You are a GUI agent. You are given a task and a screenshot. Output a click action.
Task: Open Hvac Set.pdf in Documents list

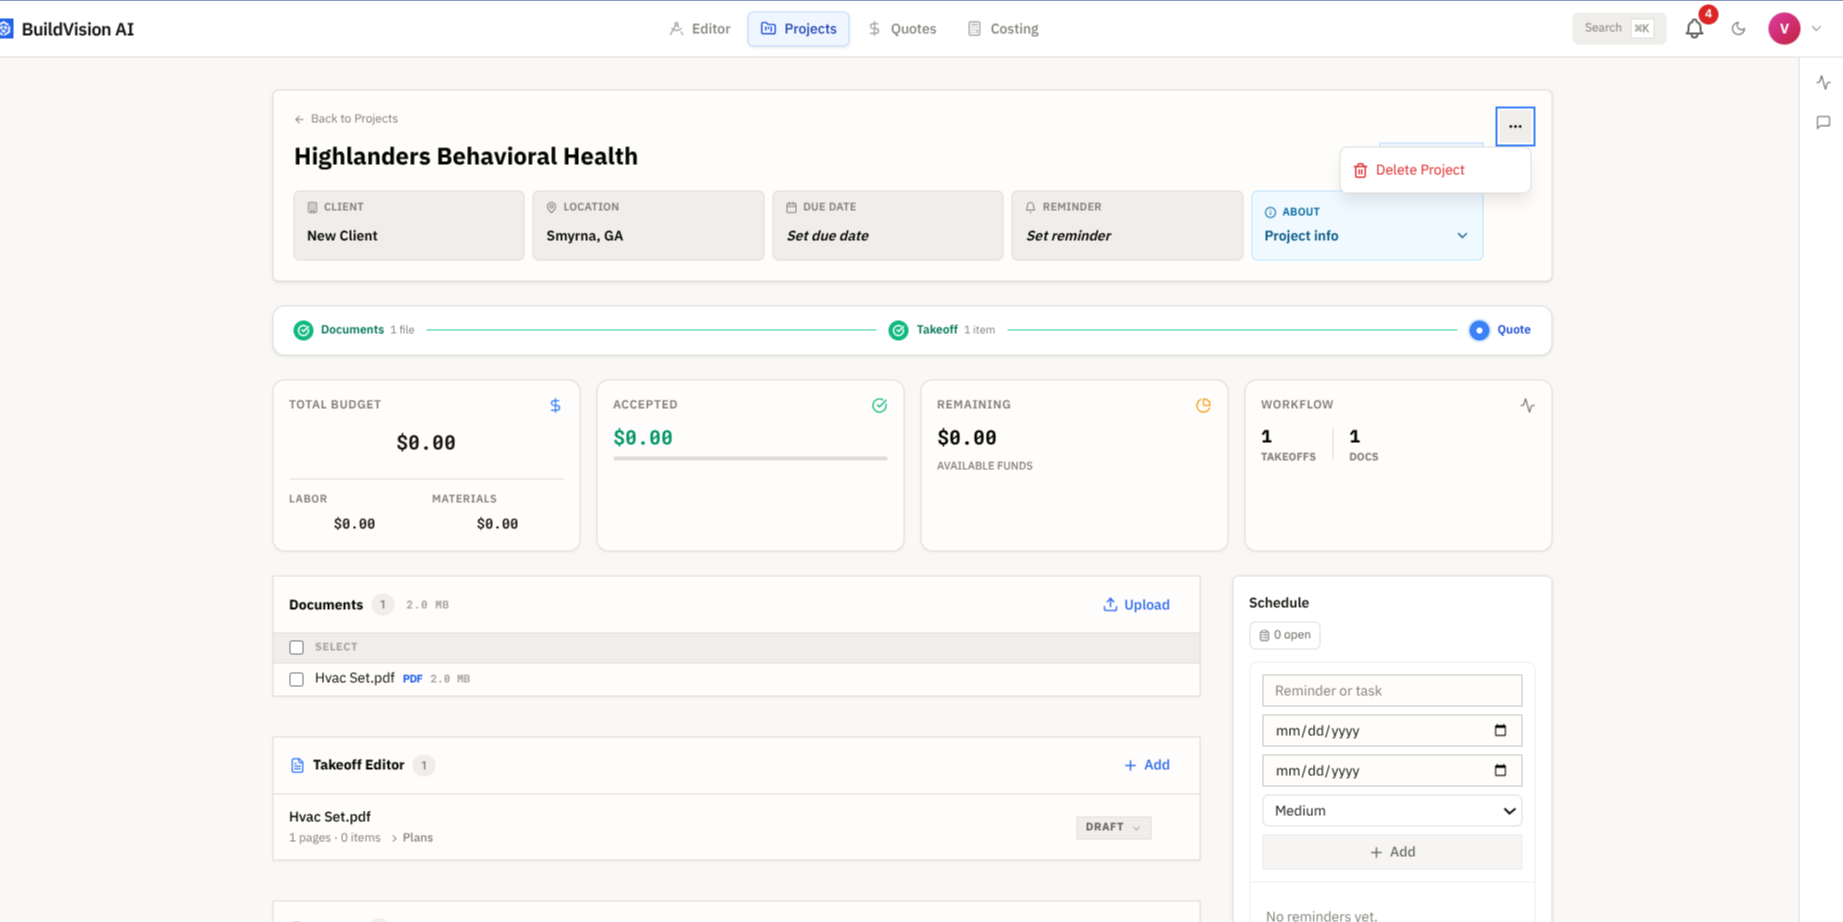(x=355, y=678)
